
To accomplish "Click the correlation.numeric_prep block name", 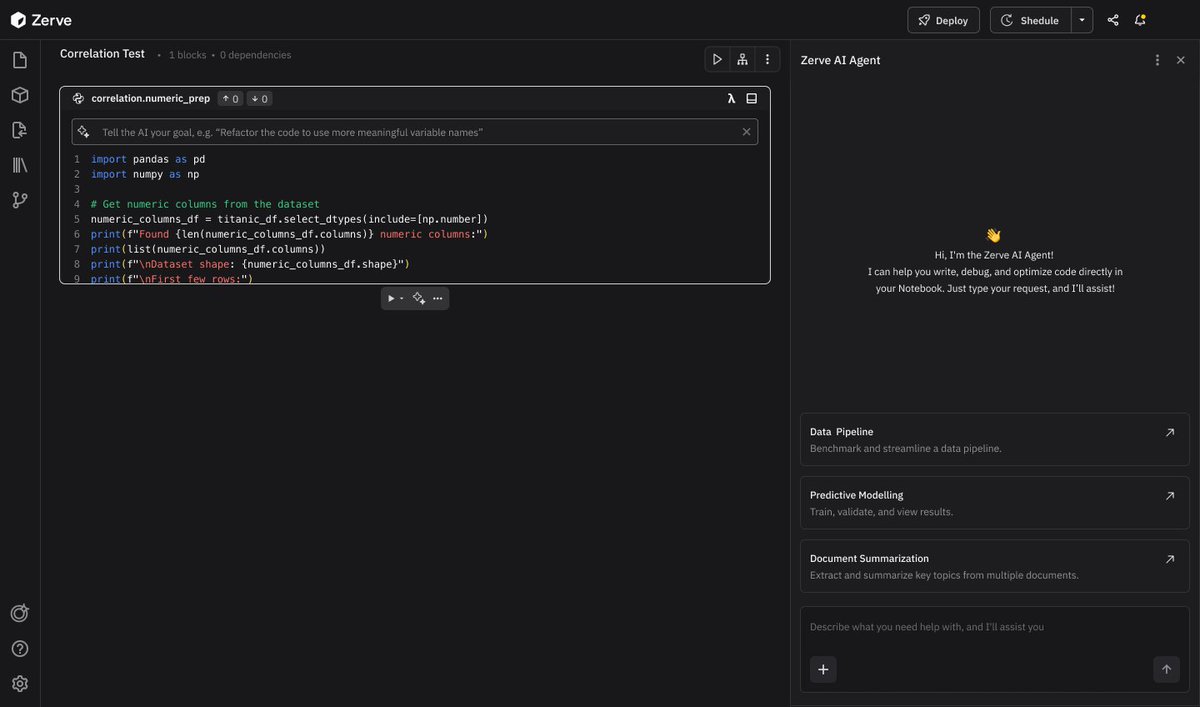I will (x=150, y=98).
